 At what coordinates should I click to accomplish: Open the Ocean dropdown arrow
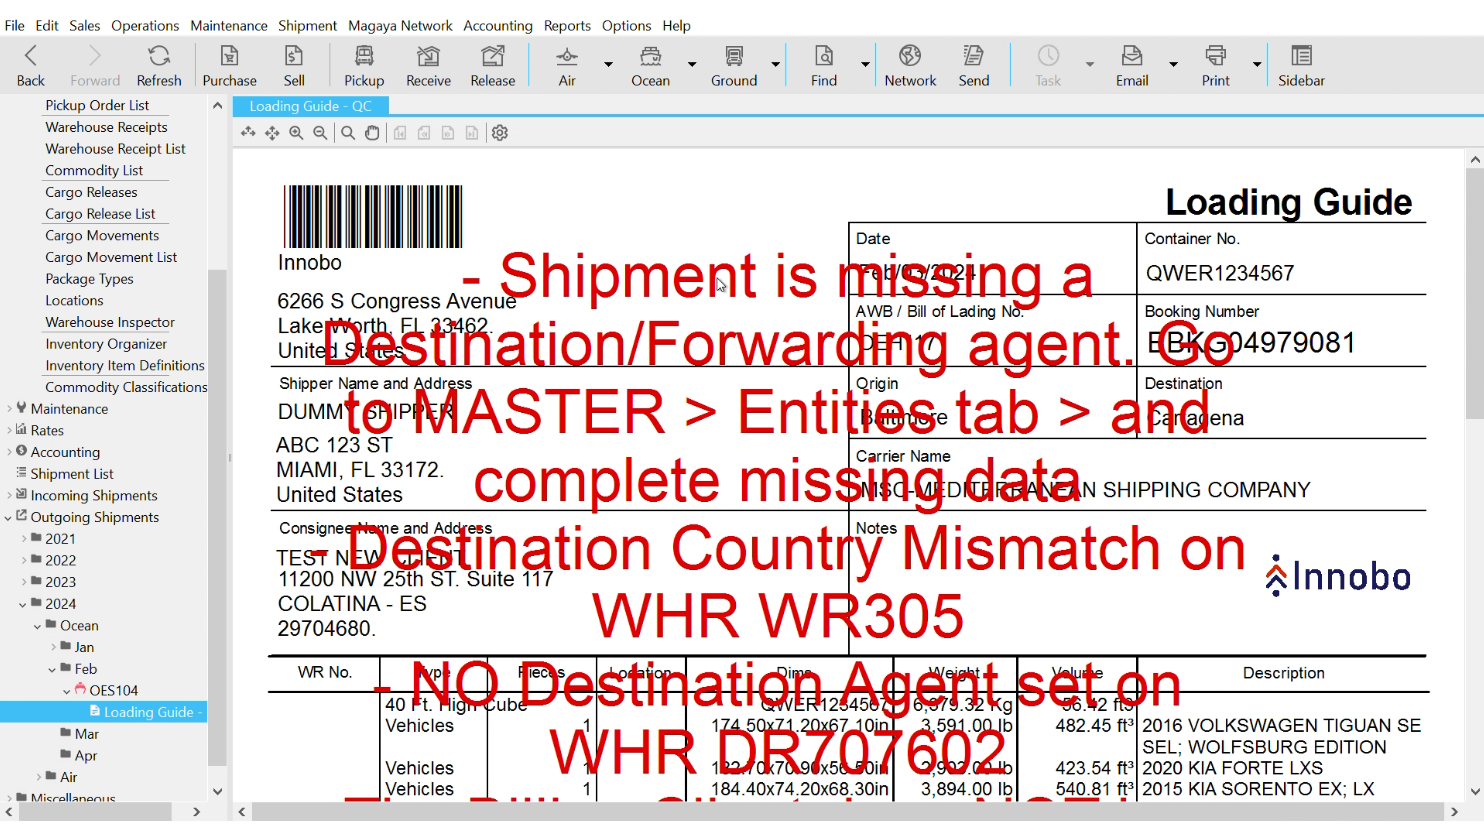pos(692,64)
